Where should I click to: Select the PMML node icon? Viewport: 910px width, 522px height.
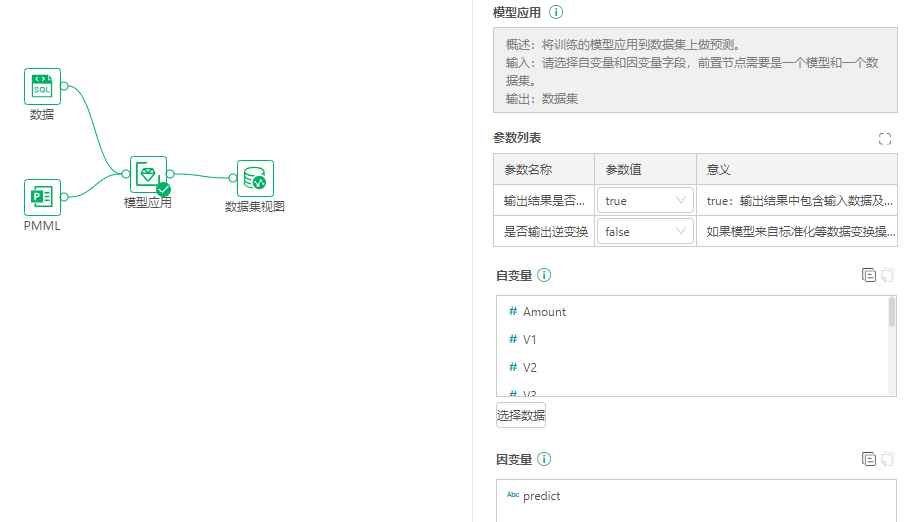click(42, 197)
